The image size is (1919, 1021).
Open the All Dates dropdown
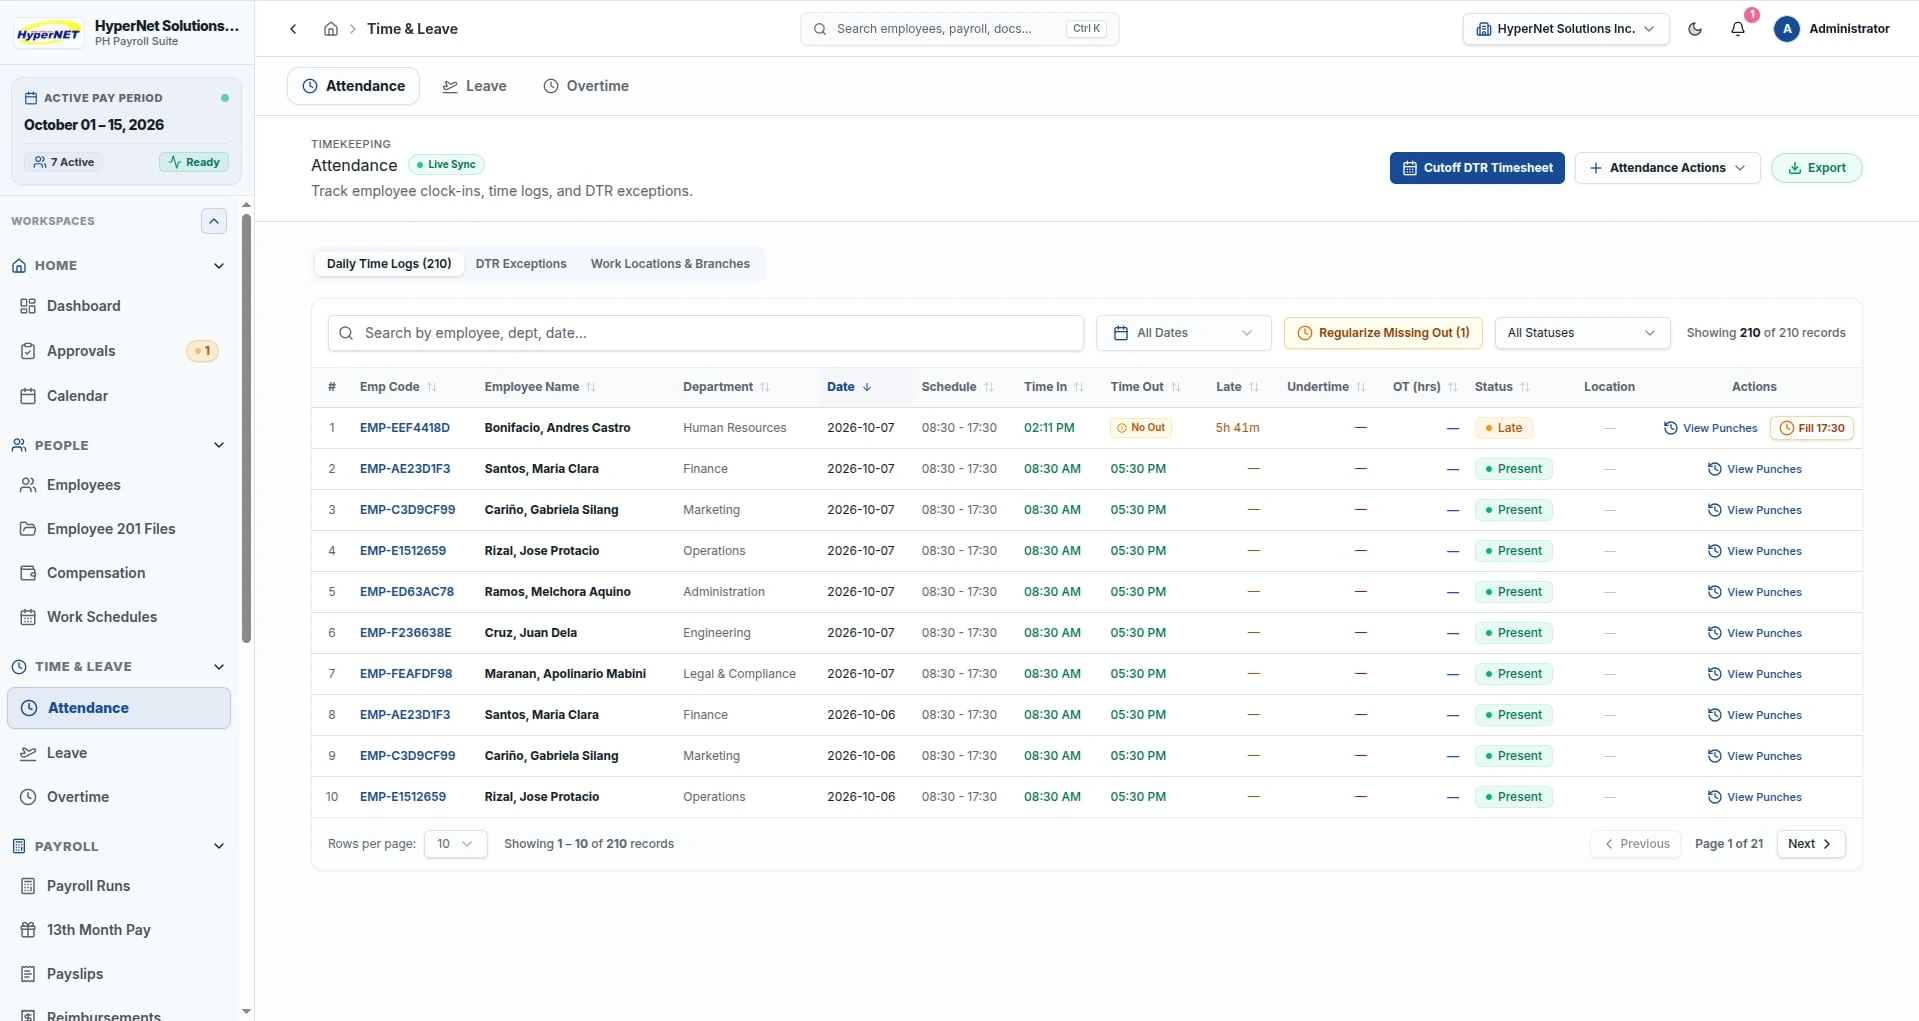point(1183,333)
